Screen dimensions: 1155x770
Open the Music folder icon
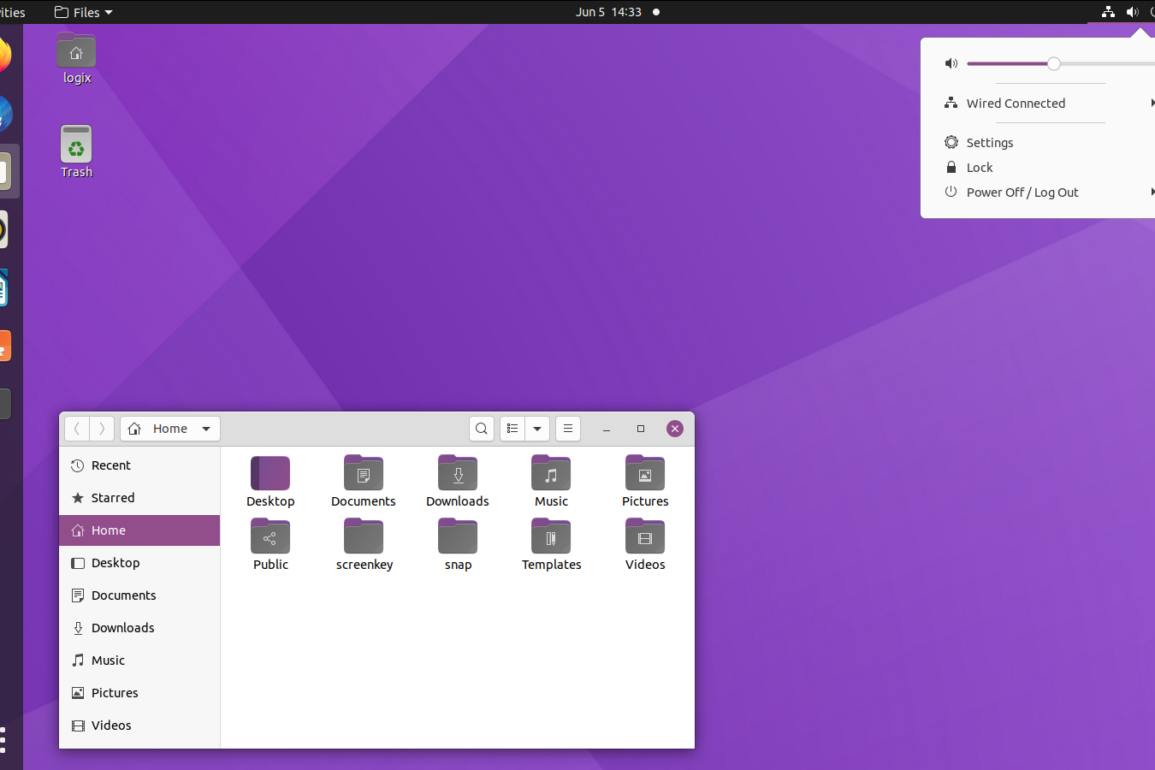point(551,474)
